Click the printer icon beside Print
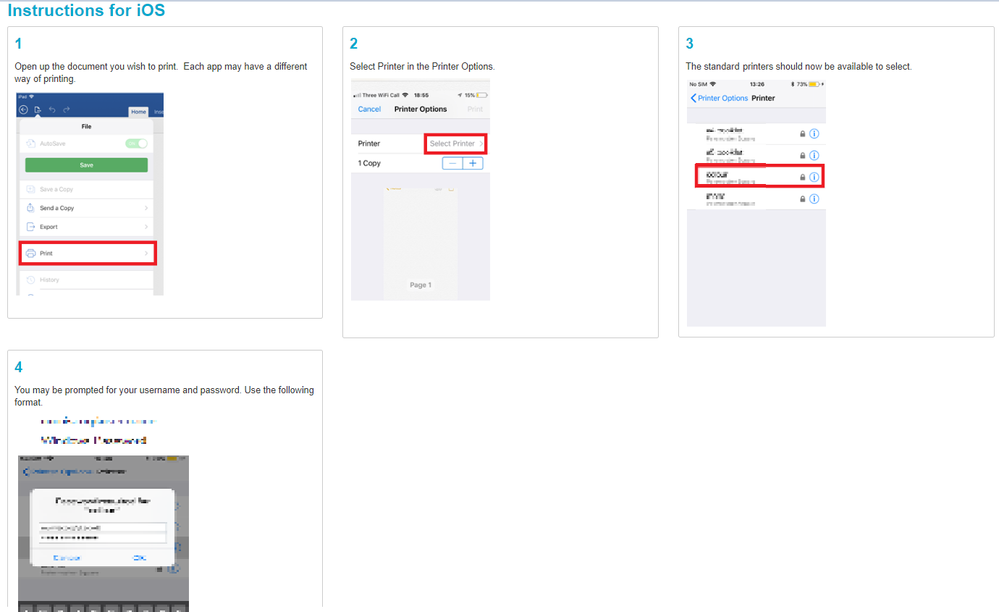Viewport: 999px width, 612px height. (x=31, y=253)
